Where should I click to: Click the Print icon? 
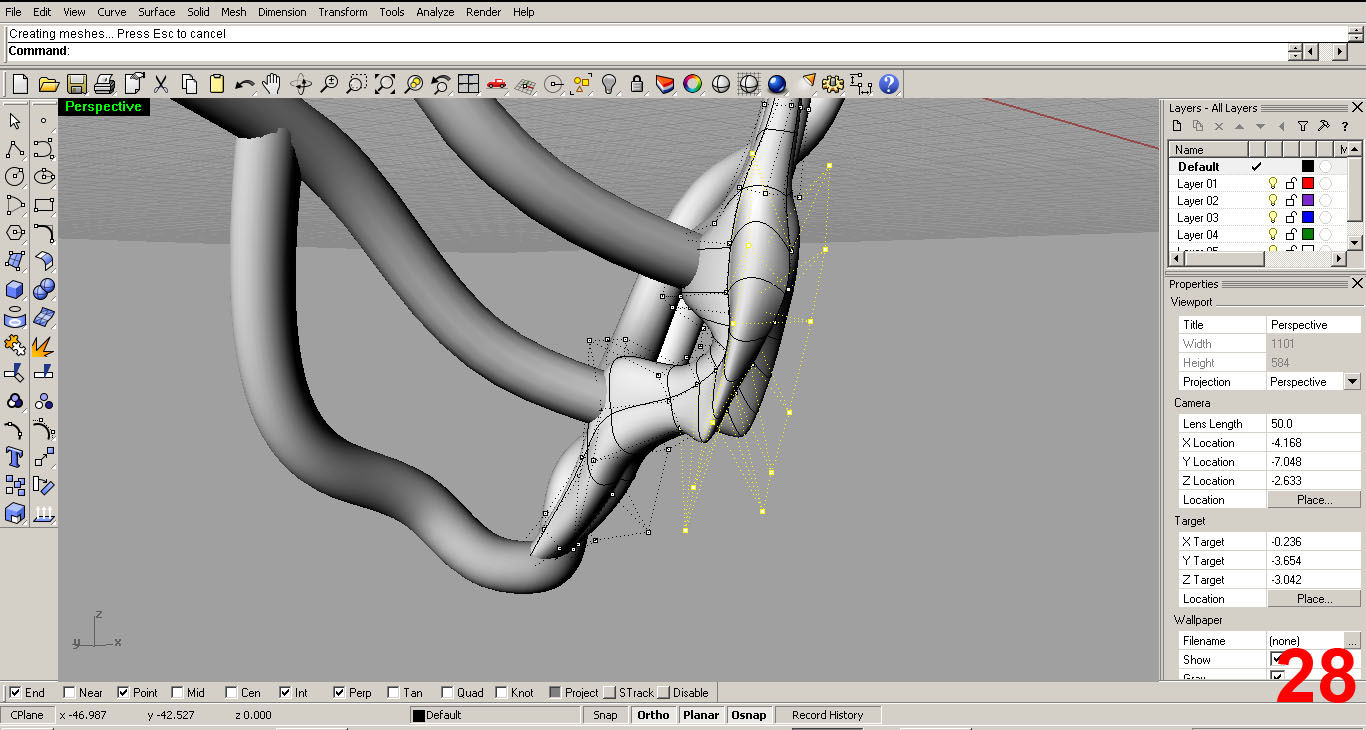(104, 84)
